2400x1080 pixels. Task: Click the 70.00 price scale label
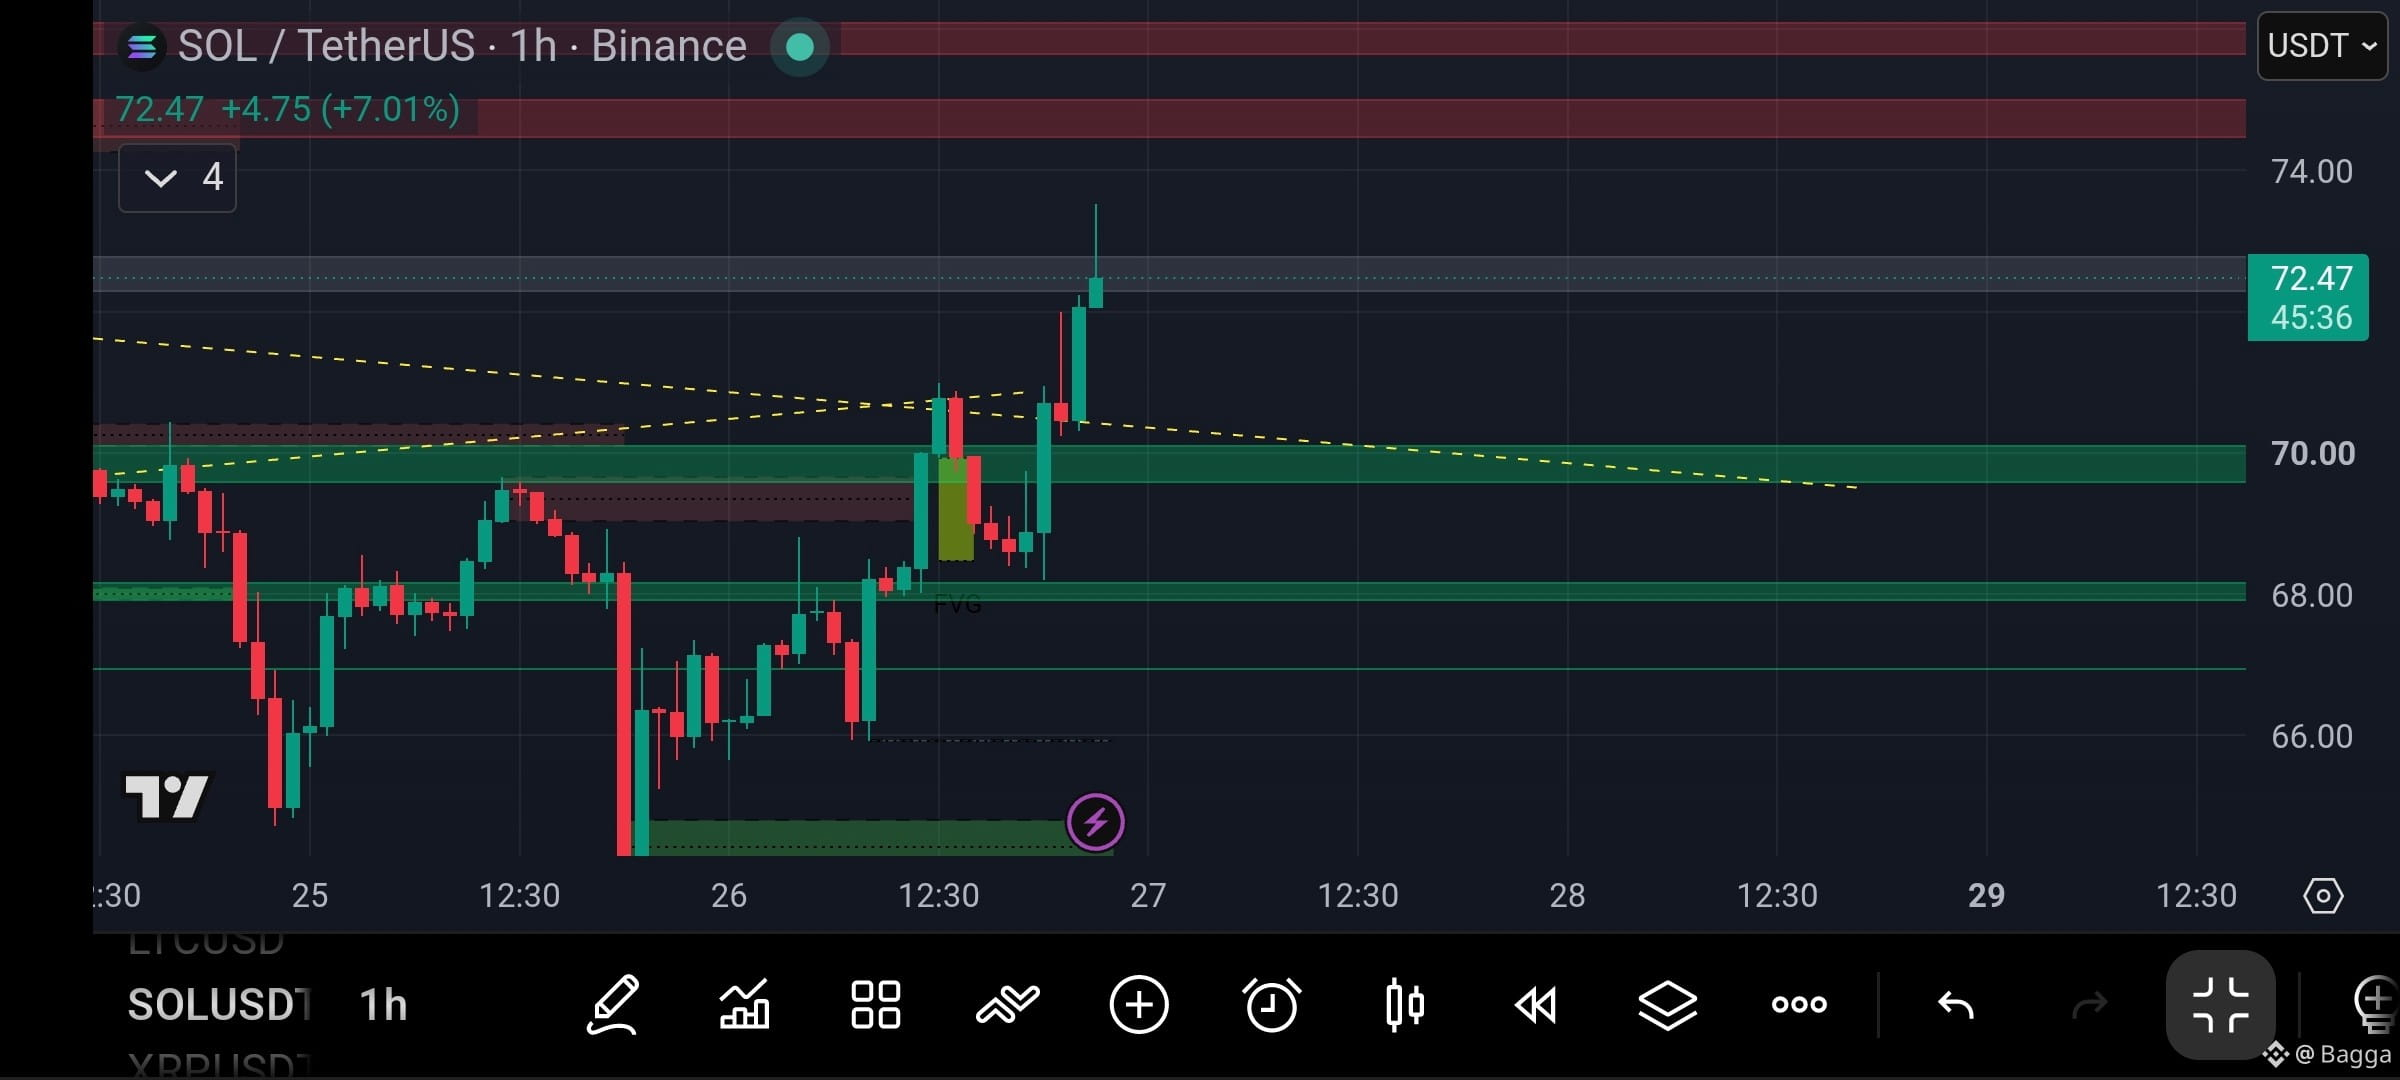[2312, 453]
